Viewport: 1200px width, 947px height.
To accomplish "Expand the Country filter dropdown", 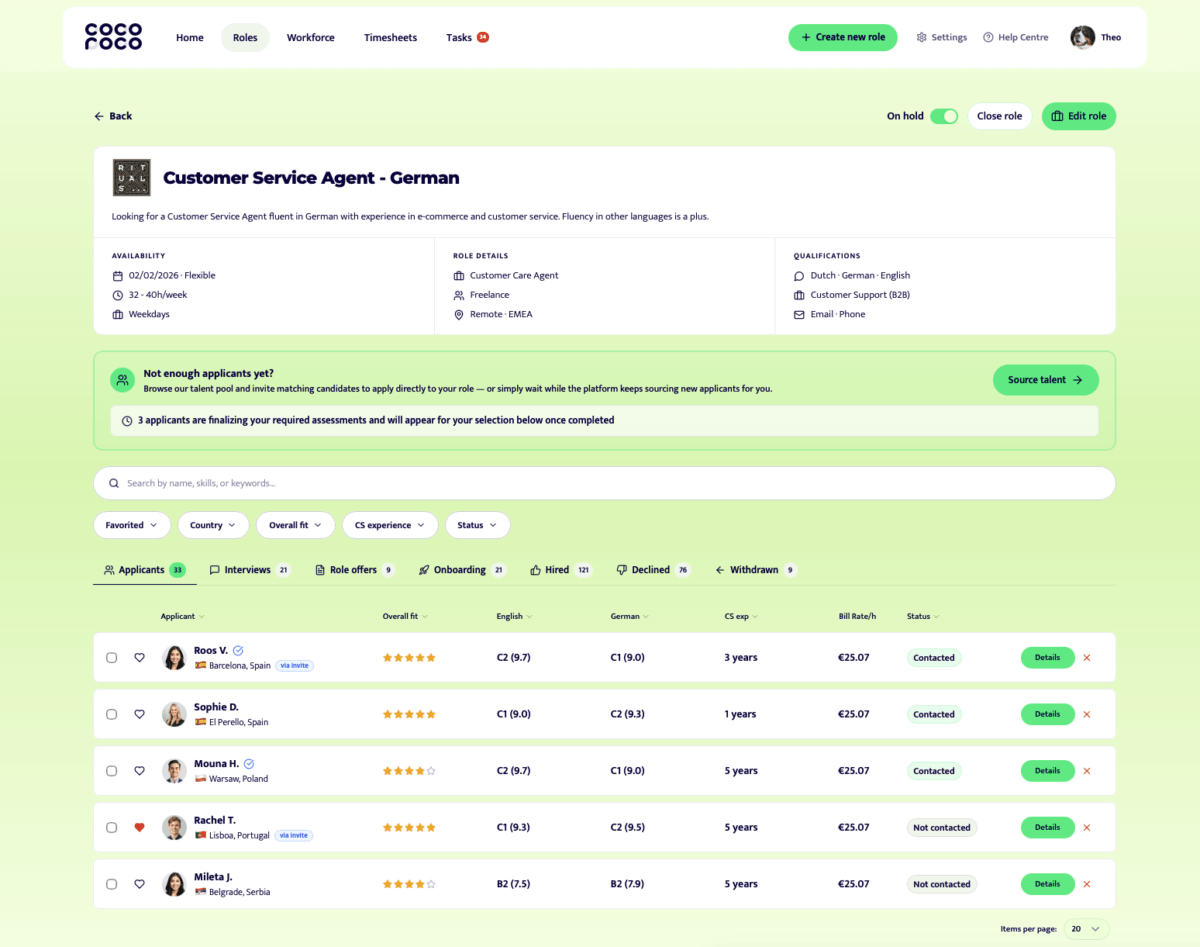I will point(213,525).
